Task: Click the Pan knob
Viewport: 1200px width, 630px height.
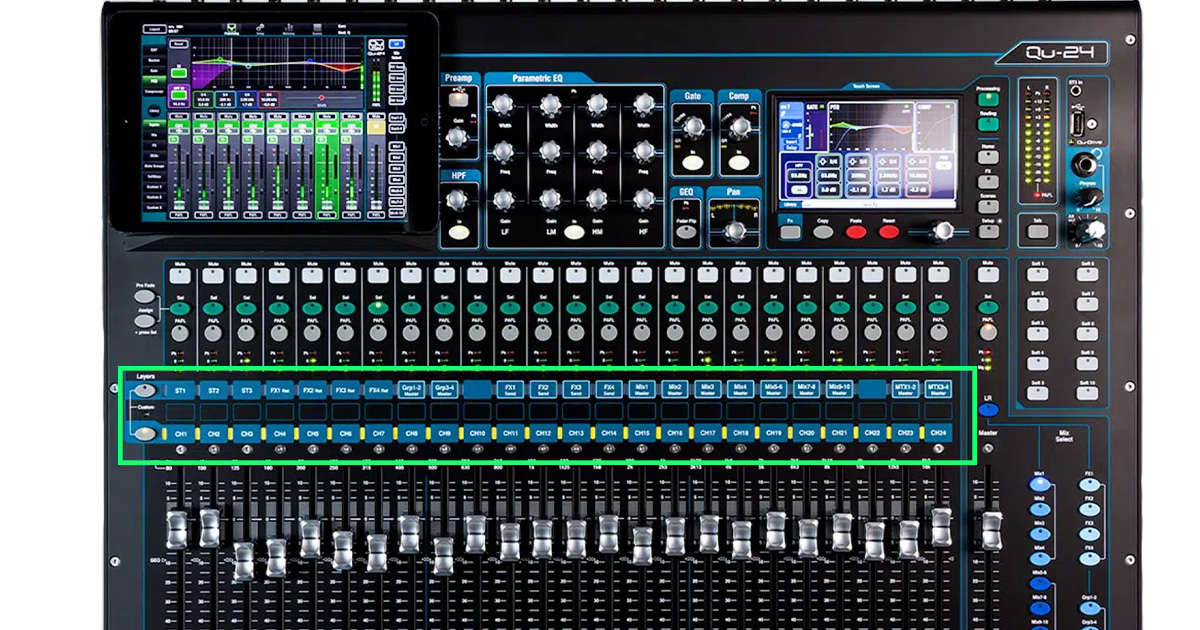Action: pyautogui.click(x=737, y=231)
